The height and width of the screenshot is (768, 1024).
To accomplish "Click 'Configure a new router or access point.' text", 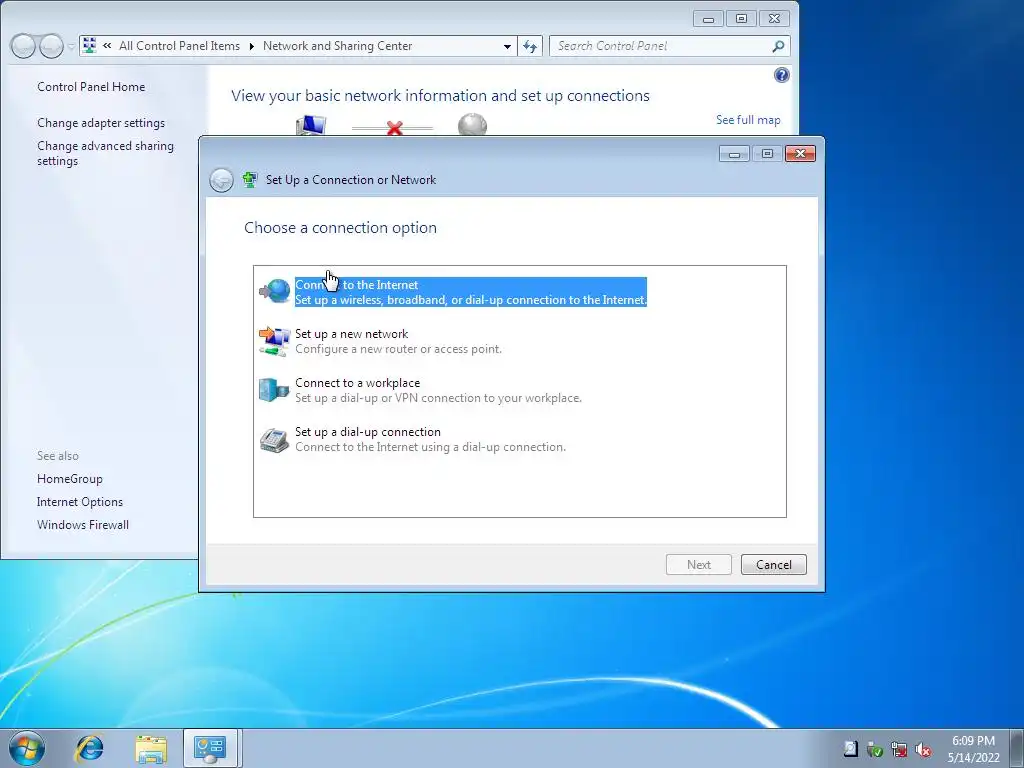I will pos(398,349).
